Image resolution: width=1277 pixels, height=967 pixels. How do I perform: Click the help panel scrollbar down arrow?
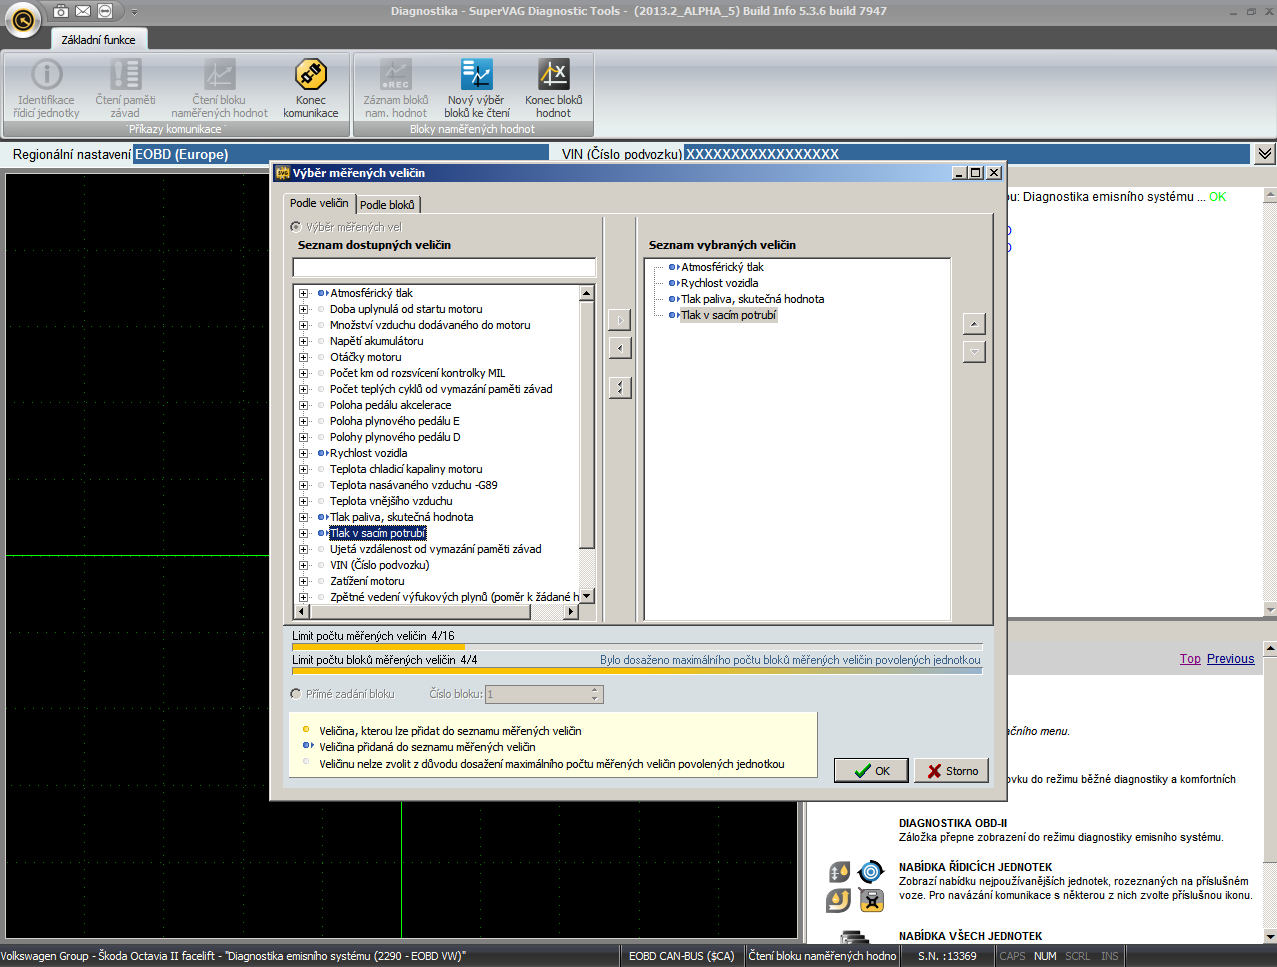pos(1270,936)
